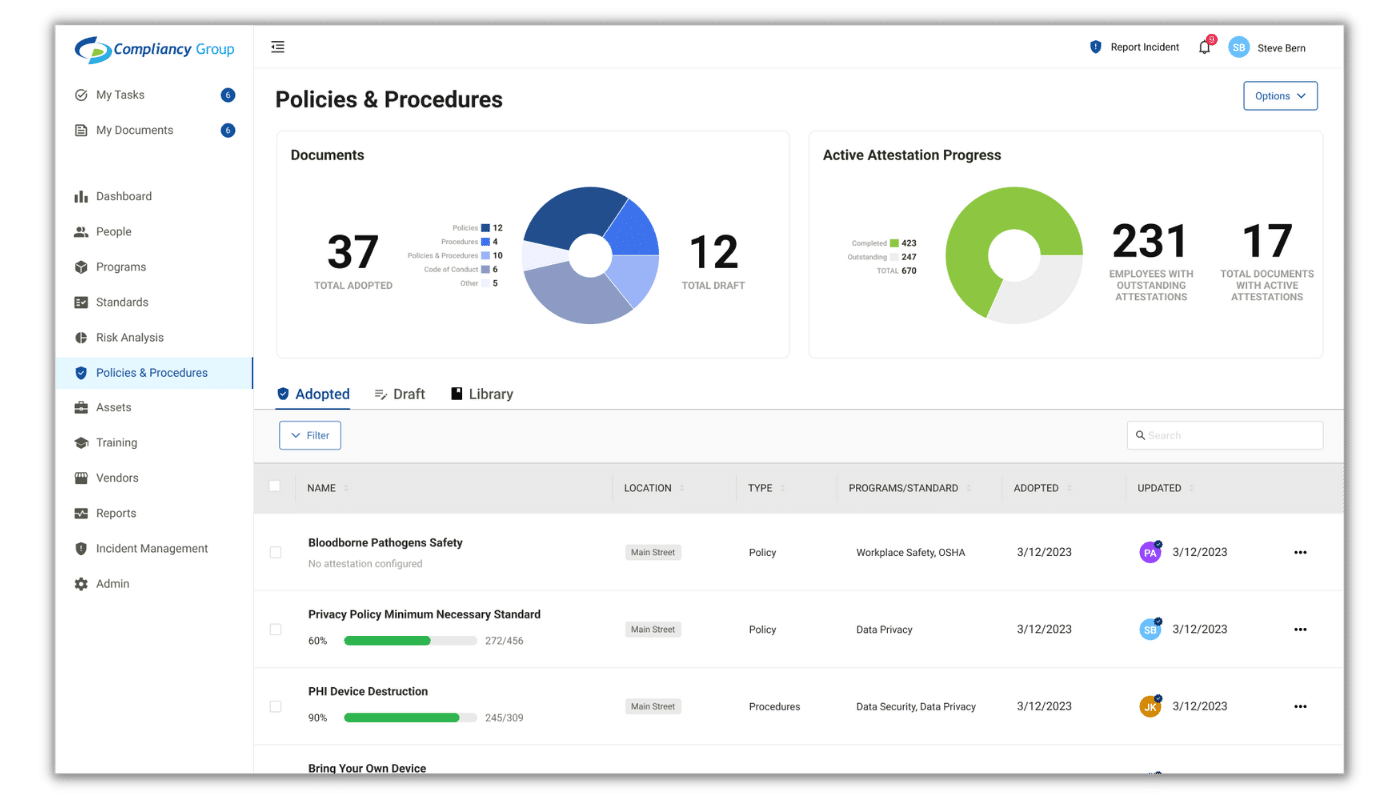Viewport: 1400px width, 800px height.
Task: Select the Training graduation cap icon
Action: (81, 442)
